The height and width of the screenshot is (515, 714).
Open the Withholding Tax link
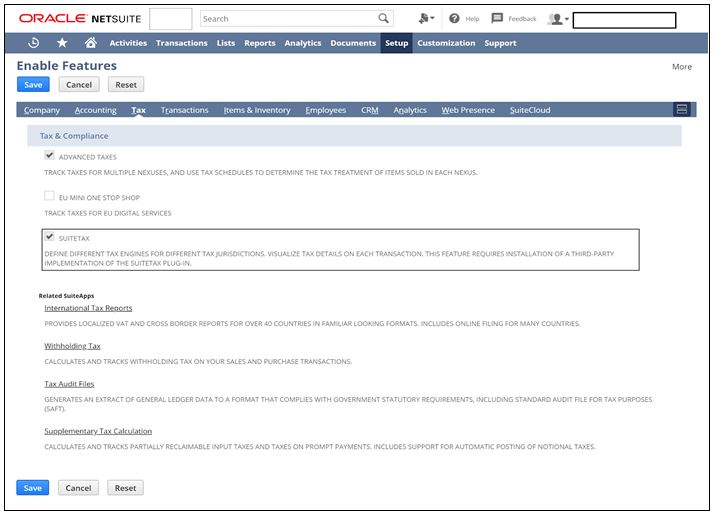[x=72, y=346]
